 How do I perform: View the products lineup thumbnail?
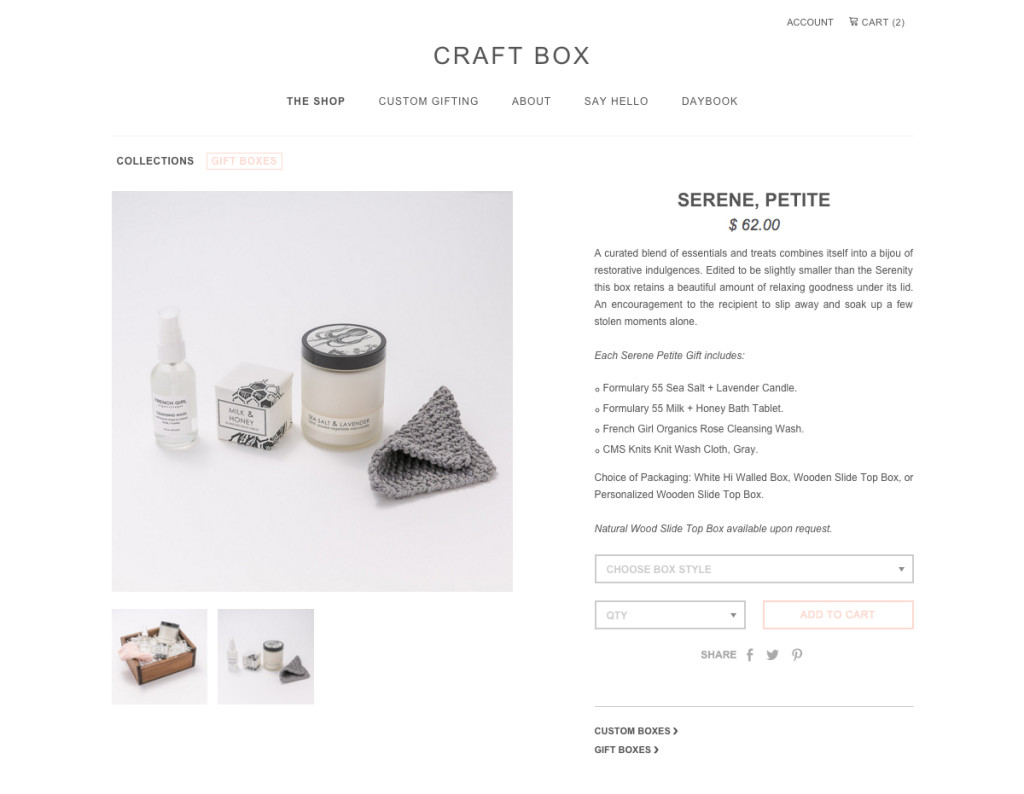(266, 657)
